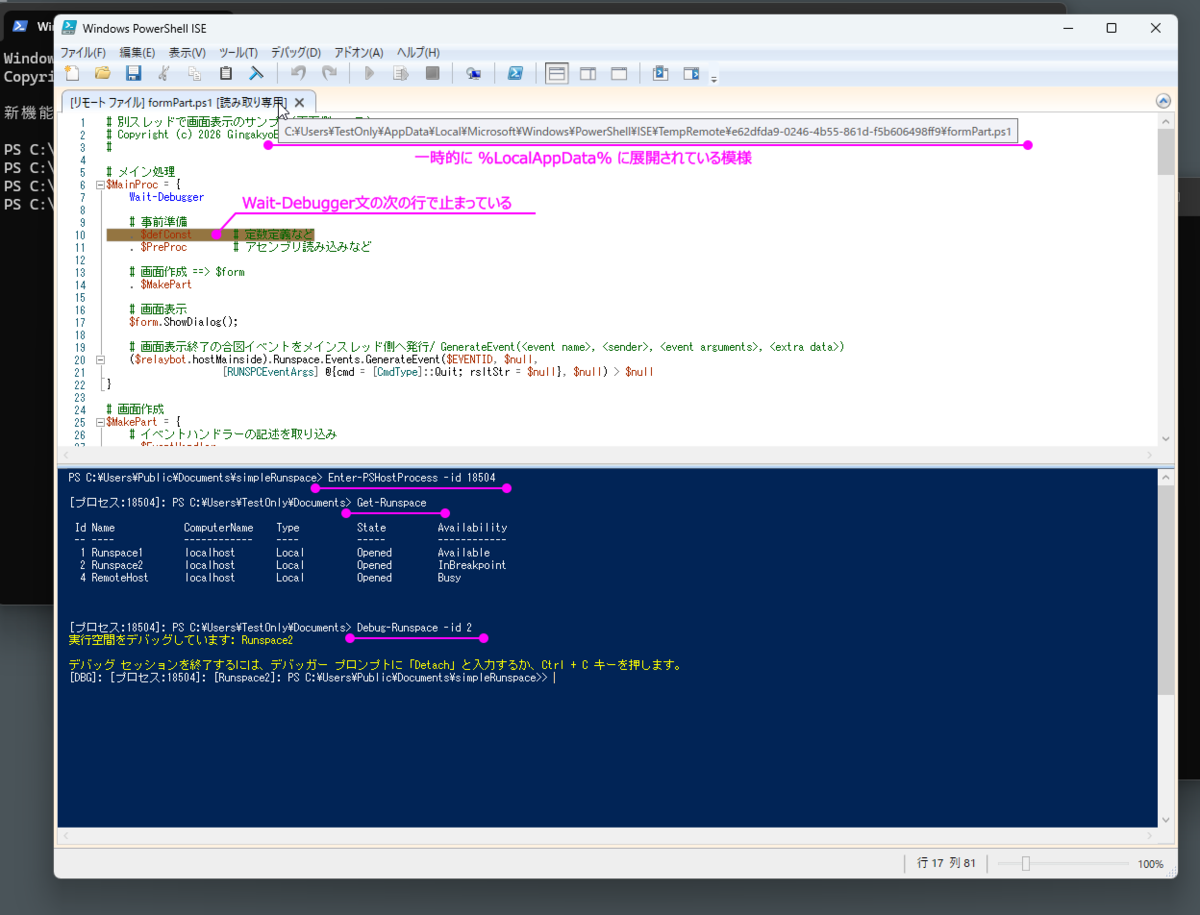Click the Stop Operation square icon

point(432,73)
